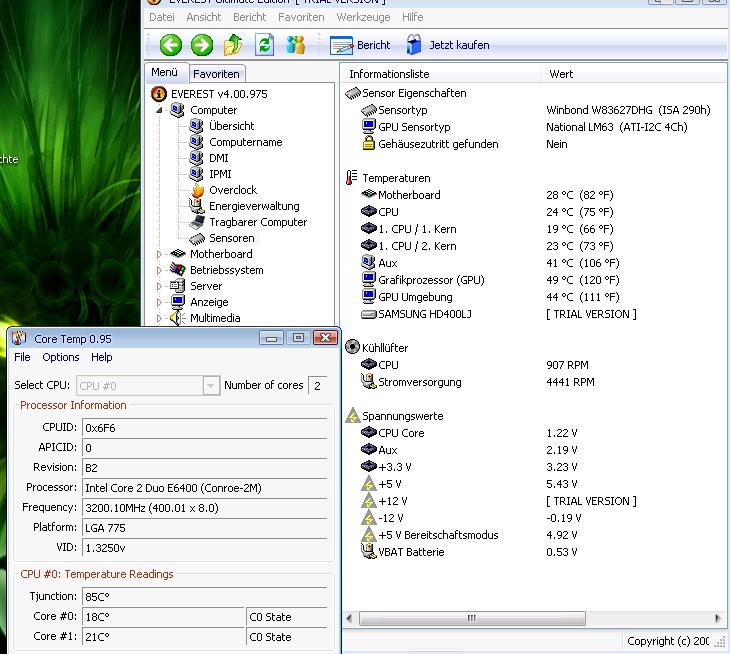
Task: Open the Ansicht menu
Action: click(x=204, y=17)
